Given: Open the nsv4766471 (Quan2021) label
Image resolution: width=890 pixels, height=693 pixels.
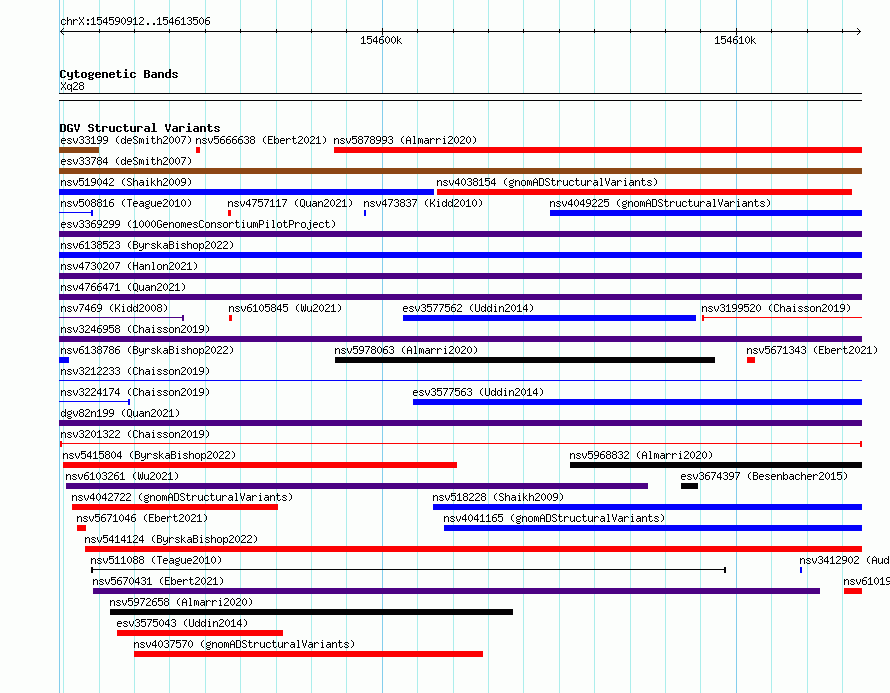Looking at the screenshot, I should click(x=123, y=287).
